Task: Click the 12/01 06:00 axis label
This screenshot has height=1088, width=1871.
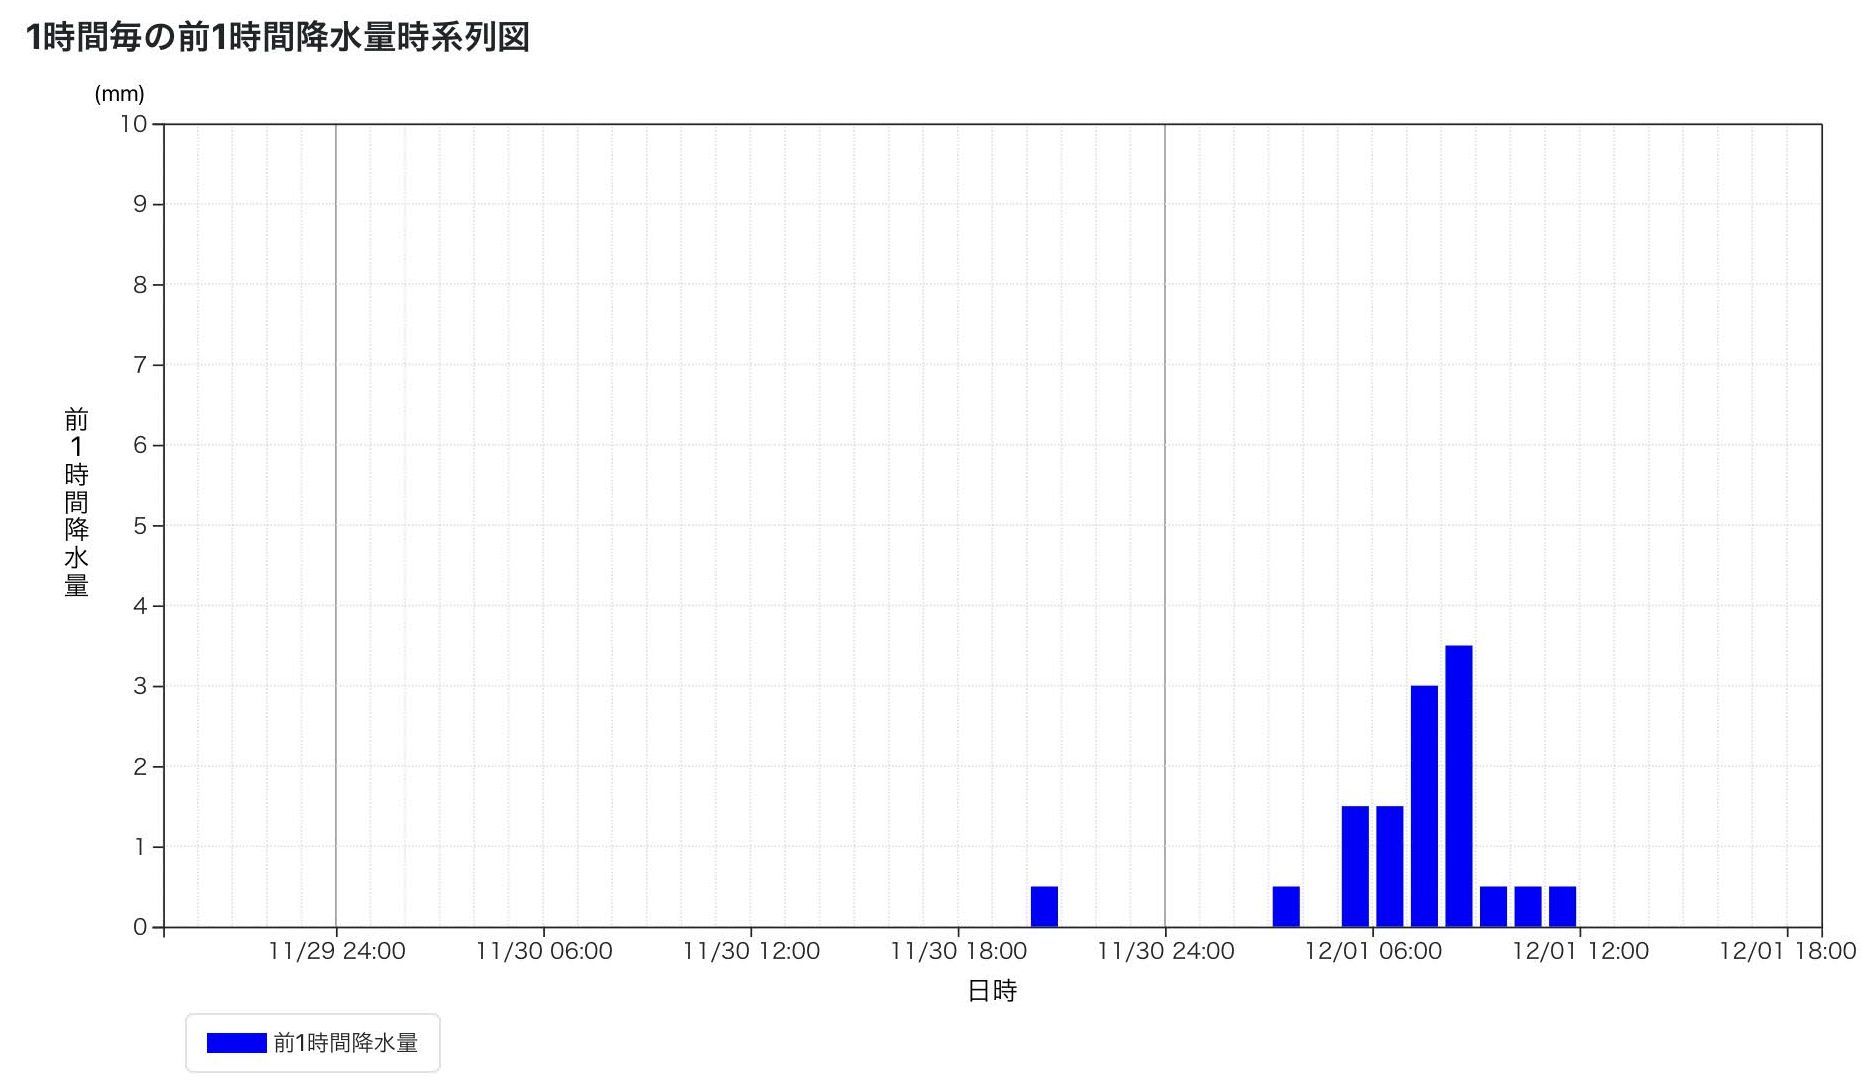Action: point(1373,951)
